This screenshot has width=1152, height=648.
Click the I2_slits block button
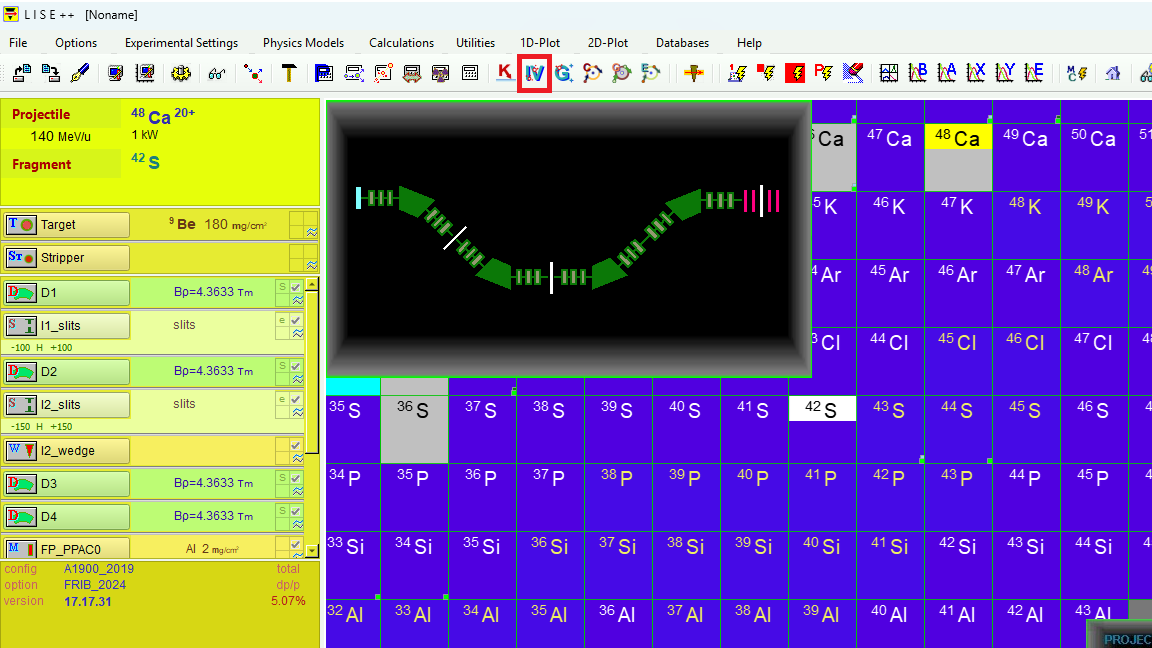point(67,405)
